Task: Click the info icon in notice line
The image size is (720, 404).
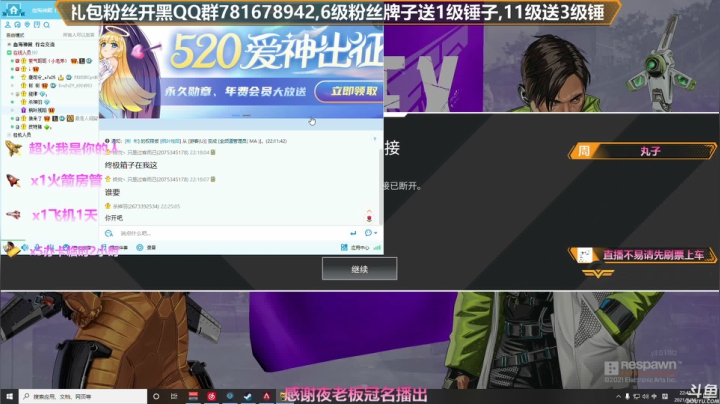Action: point(107,141)
